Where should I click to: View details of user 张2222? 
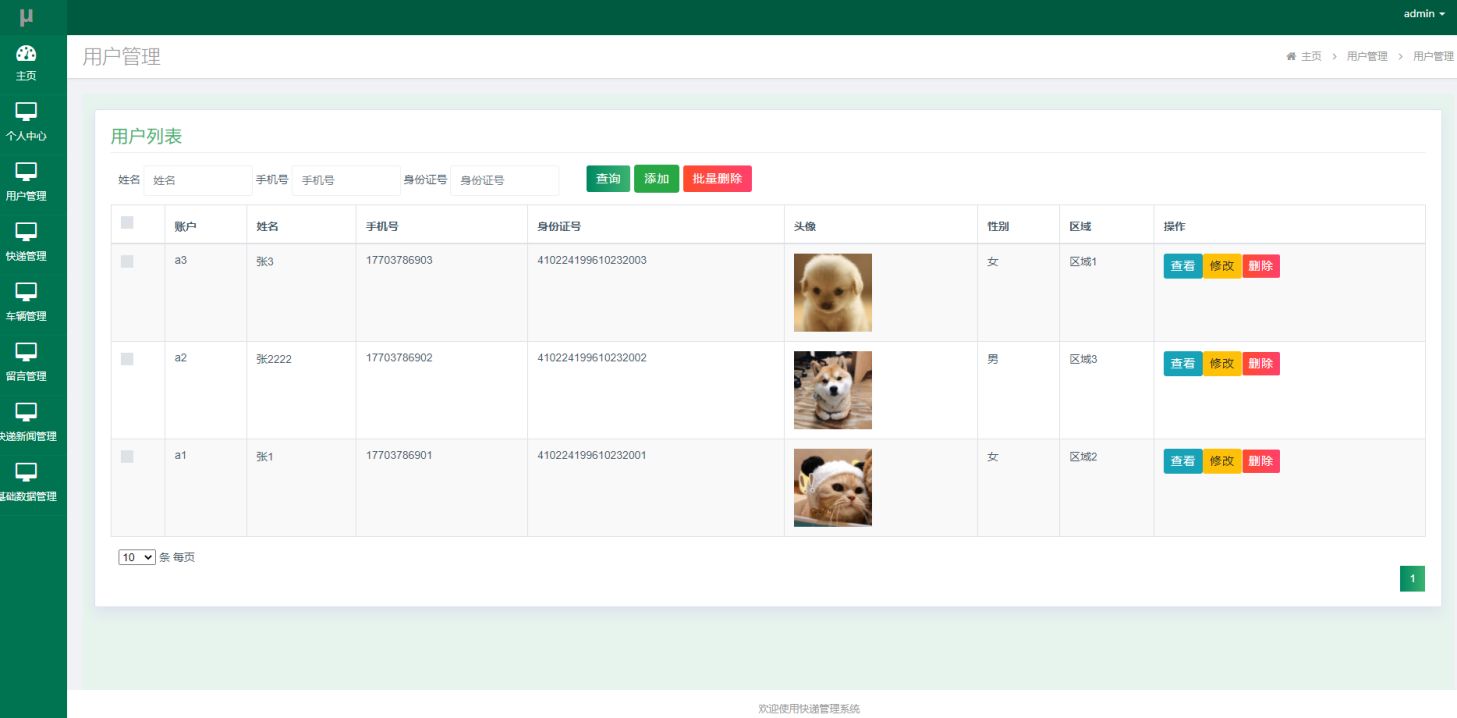coord(1183,364)
